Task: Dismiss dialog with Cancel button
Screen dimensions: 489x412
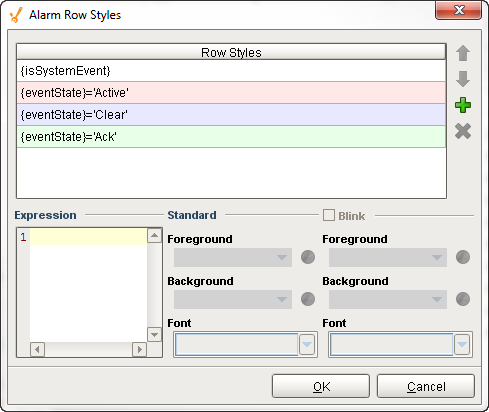Action: pos(426,386)
